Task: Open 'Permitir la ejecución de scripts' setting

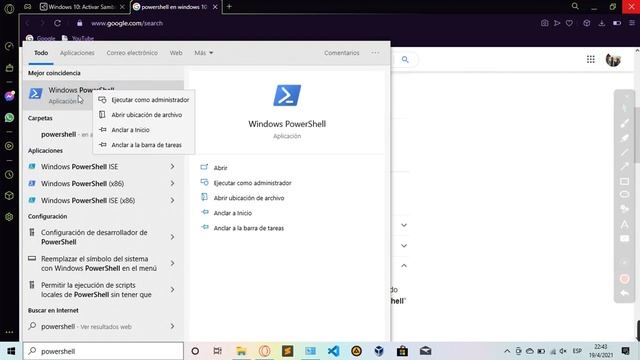Action: [x=96, y=290]
